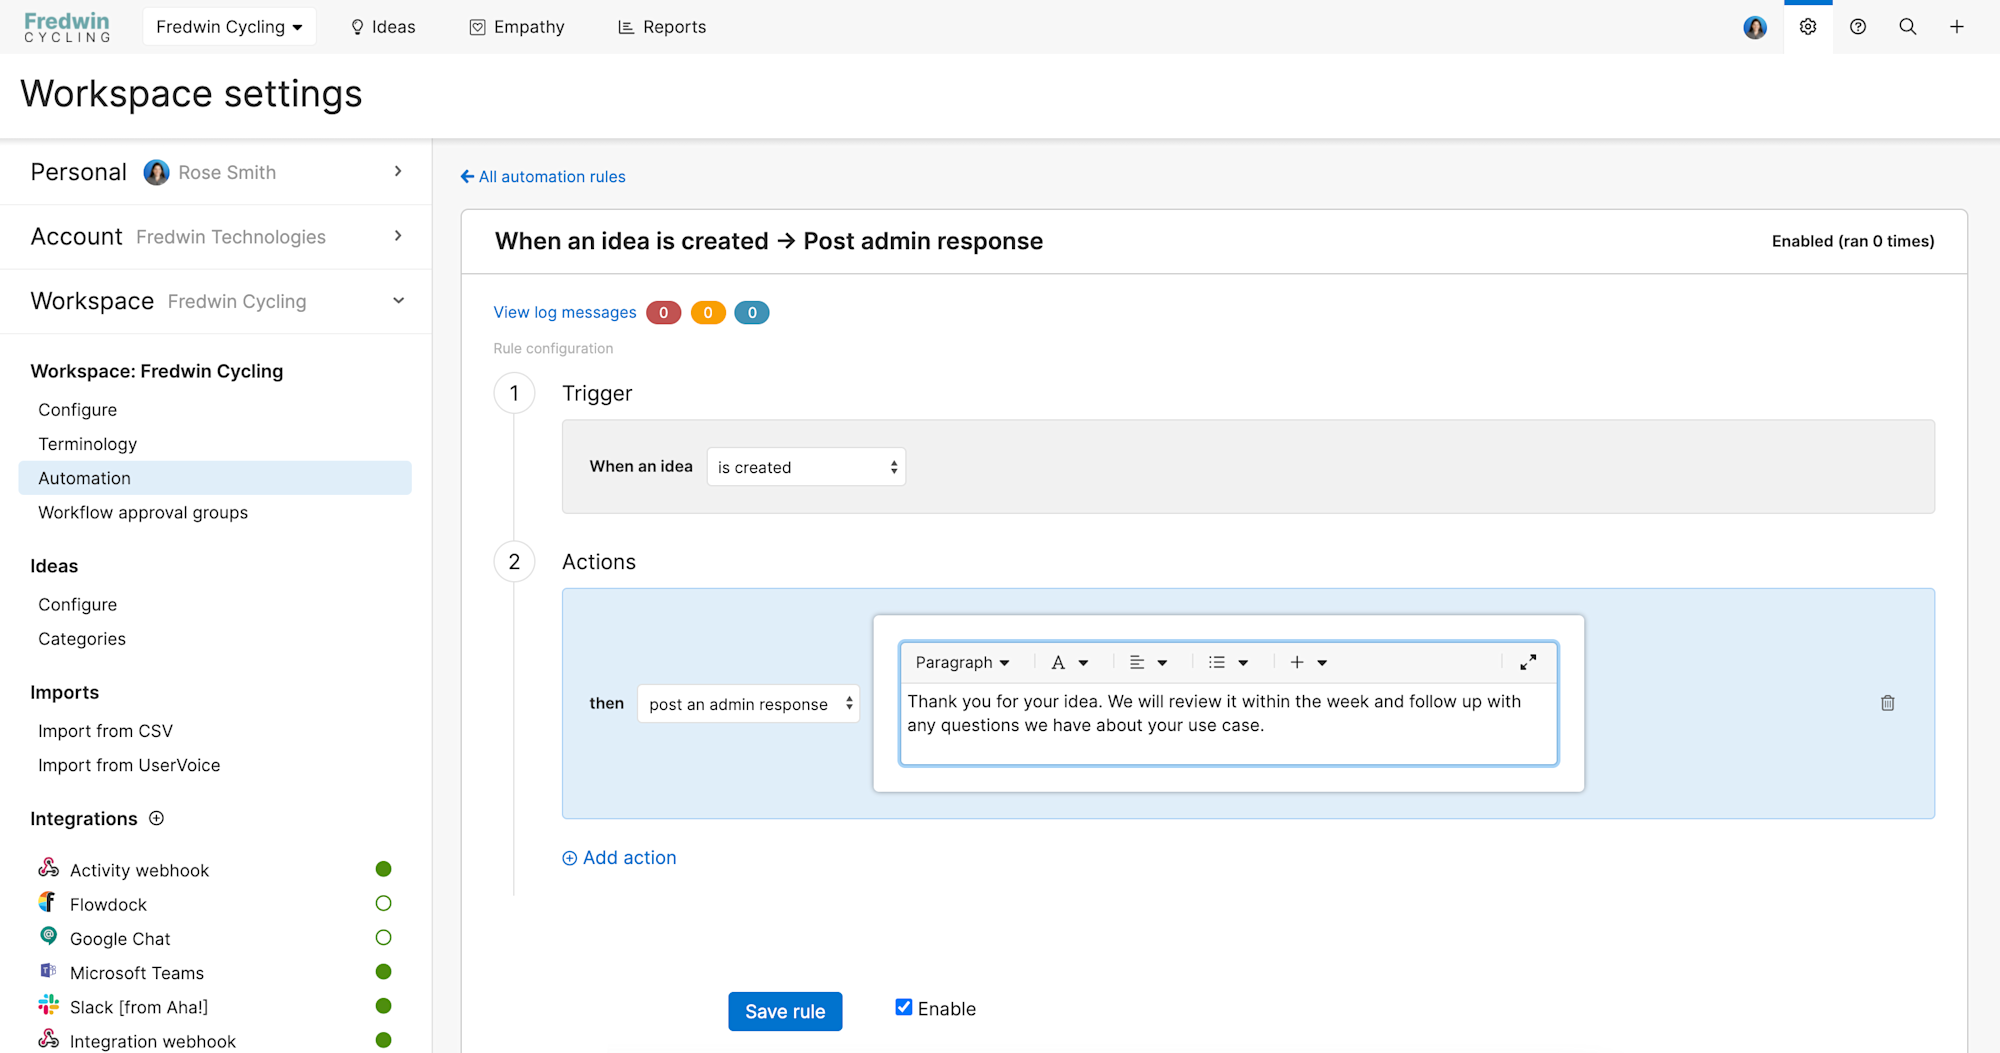Toggle Flowdock integration status circle
2000x1053 pixels.
[x=383, y=903]
